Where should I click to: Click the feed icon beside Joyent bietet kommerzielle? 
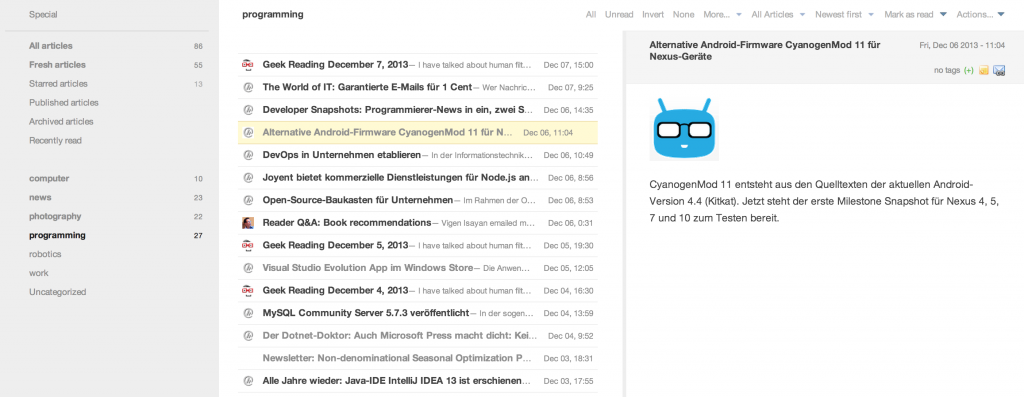pos(248,178)
